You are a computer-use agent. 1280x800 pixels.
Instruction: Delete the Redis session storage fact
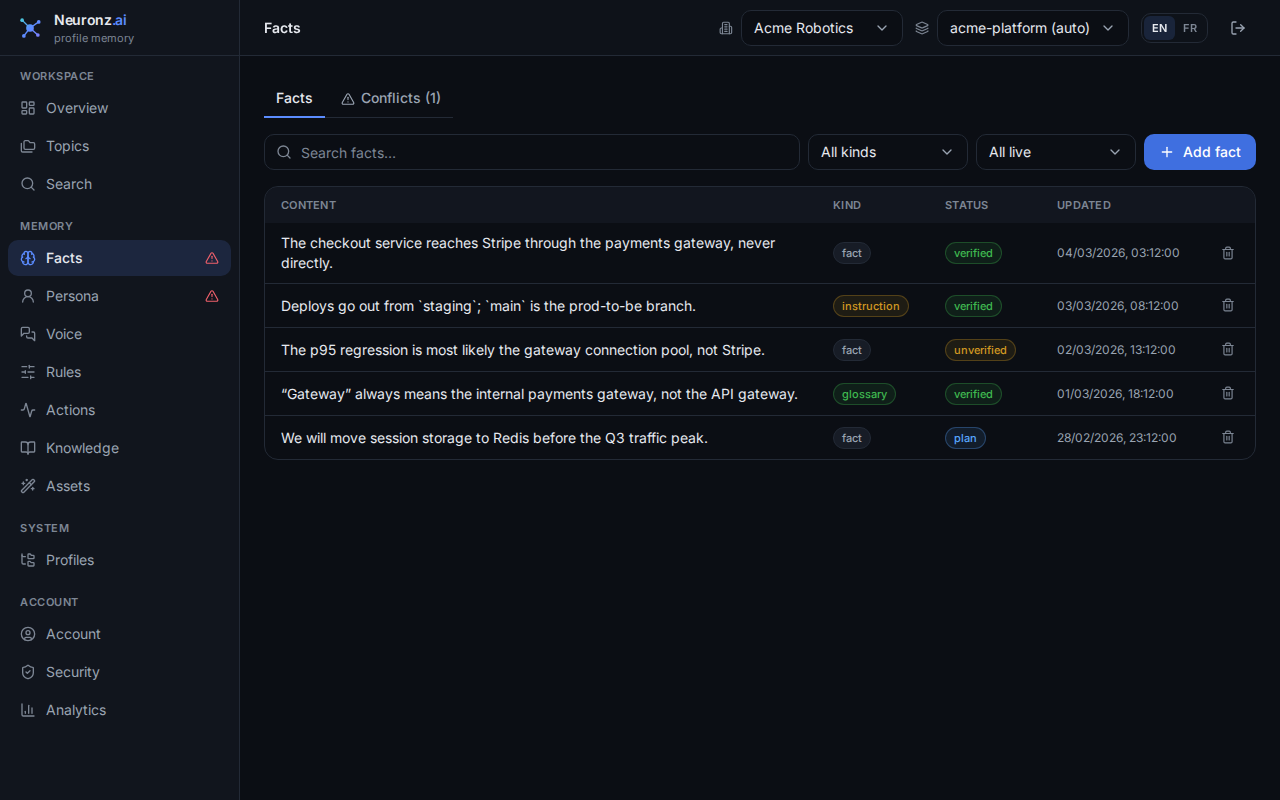click(x=1228, y=437)
